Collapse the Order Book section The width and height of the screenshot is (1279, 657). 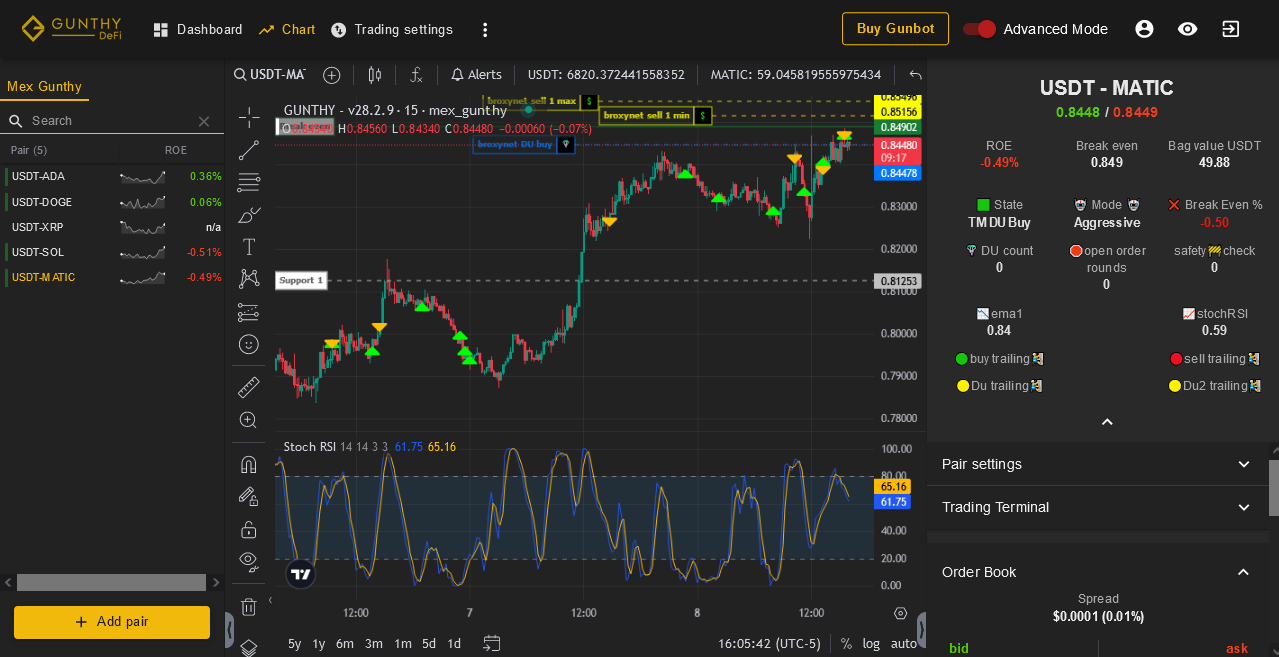pyautogui.click(x=1097, y=572)
